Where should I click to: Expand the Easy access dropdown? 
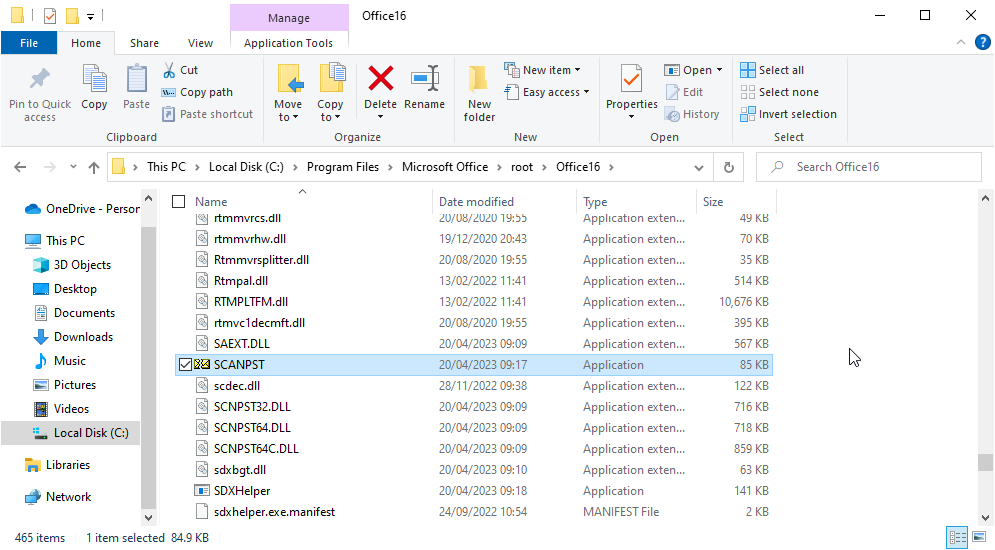coord(586,92)
